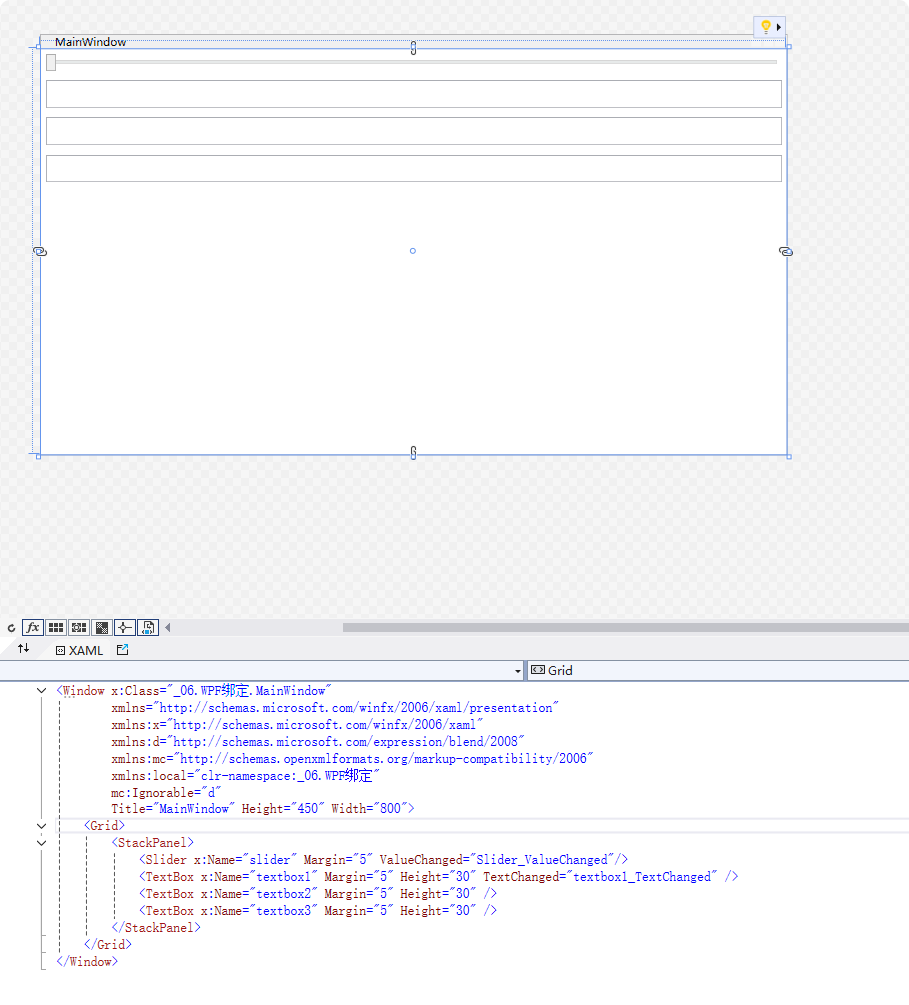909x1005 pixels.
Task: Click the closing </StackPanel> tag
Action: [x=156, y=928]
